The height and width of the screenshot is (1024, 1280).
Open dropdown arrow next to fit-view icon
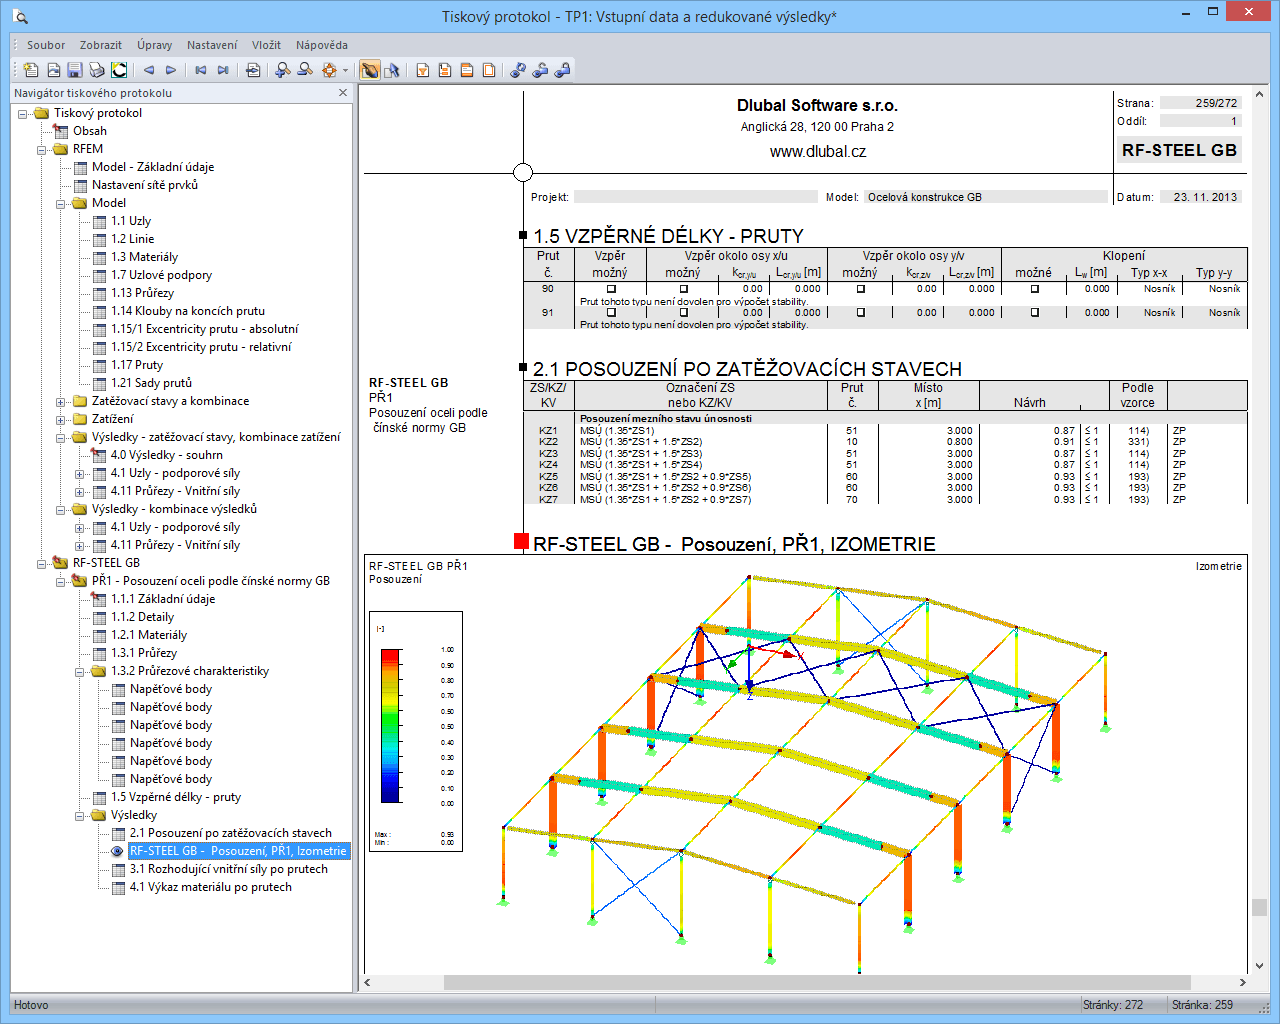(x=345, y=70)
